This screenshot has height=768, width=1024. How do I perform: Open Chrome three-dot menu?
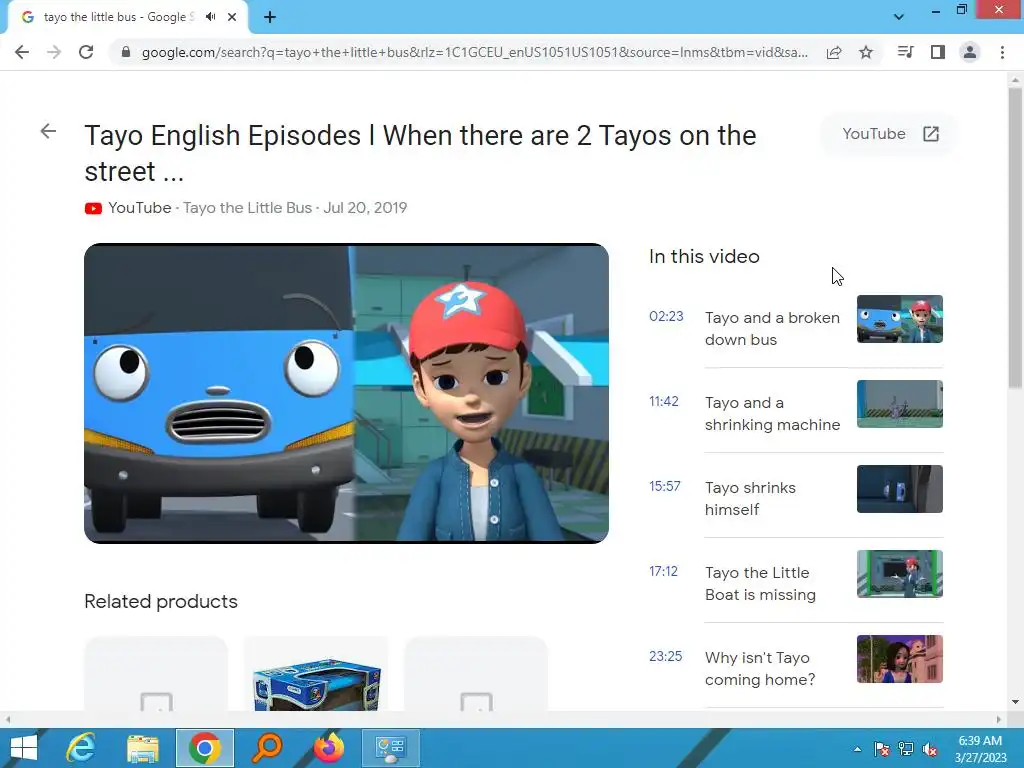point(1002,52)
